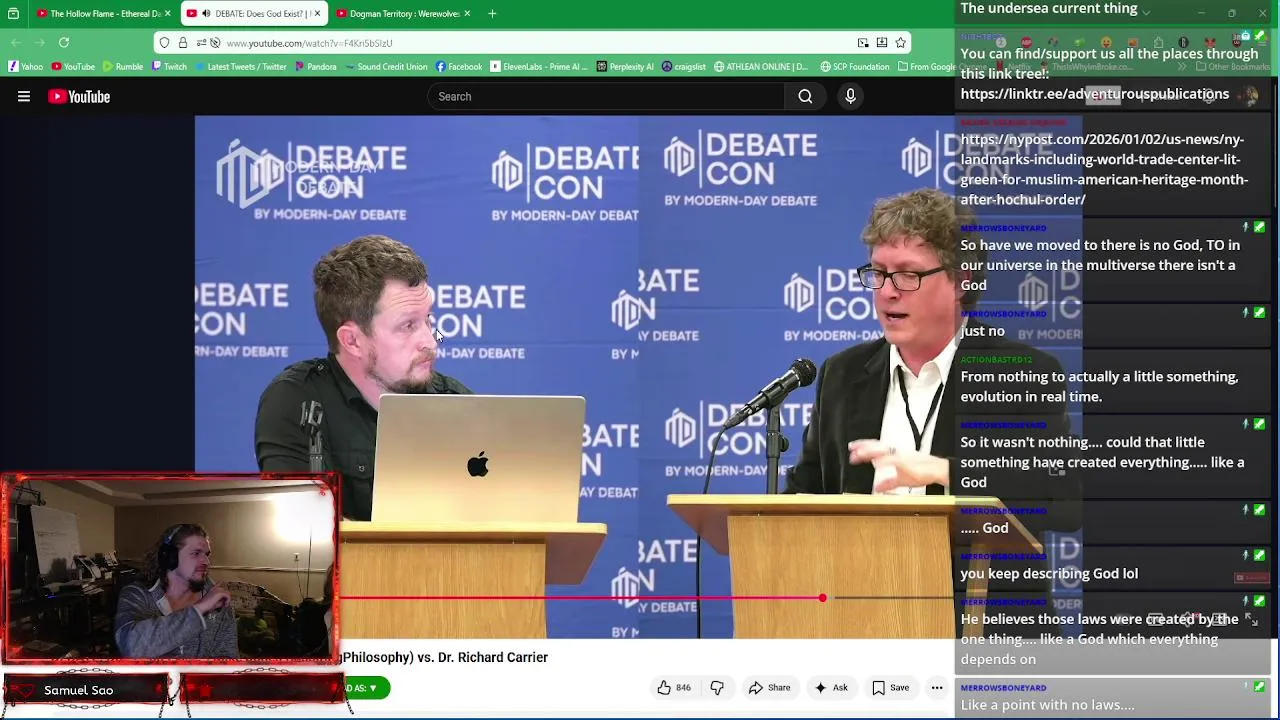The image size is (1280, 720).
Task: Close the 'Dogman Territory' tab
Action: pos(467,14)
